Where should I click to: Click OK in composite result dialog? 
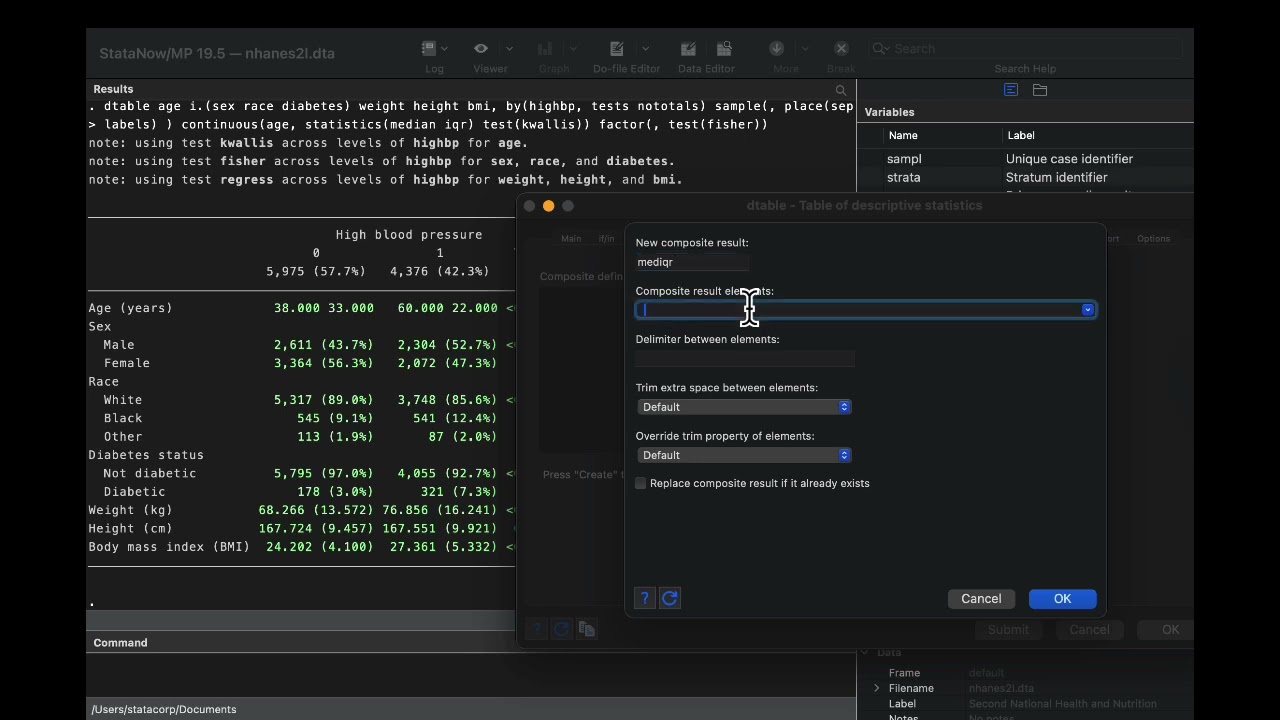(1062, 599)
